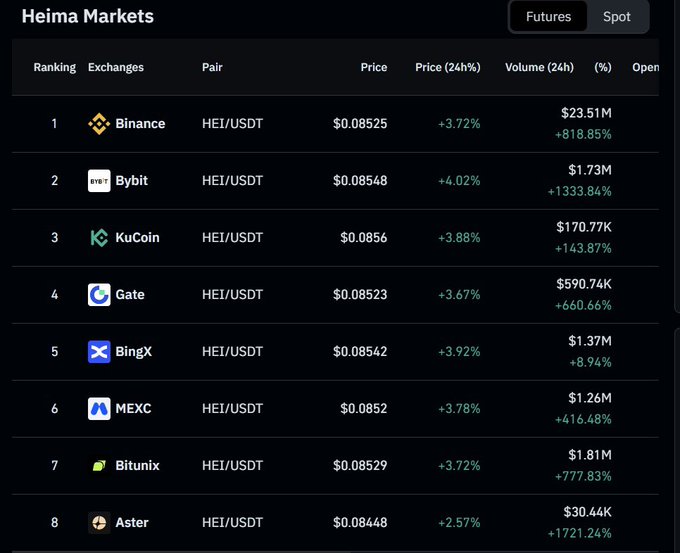Click the $0.08448 Aster price
680x553 pixels.
click(x=360, y=522)
